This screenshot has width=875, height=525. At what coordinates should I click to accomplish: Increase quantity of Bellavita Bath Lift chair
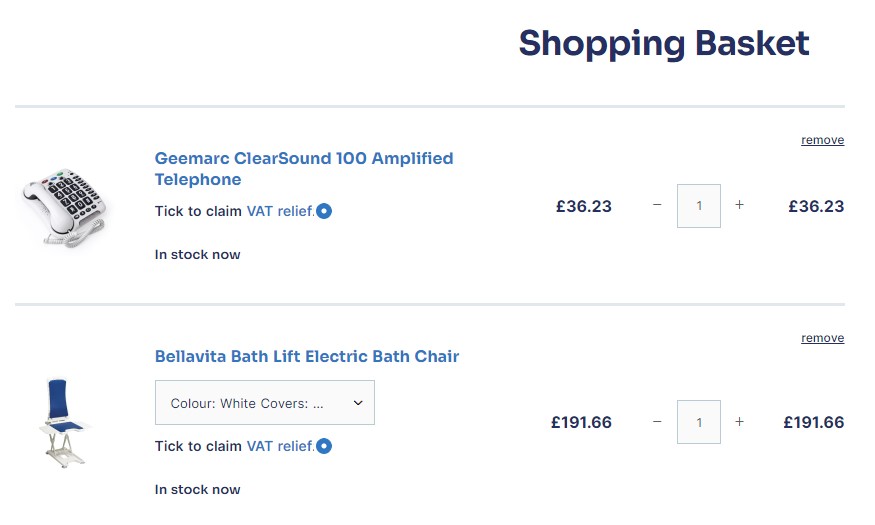(740, 422)
